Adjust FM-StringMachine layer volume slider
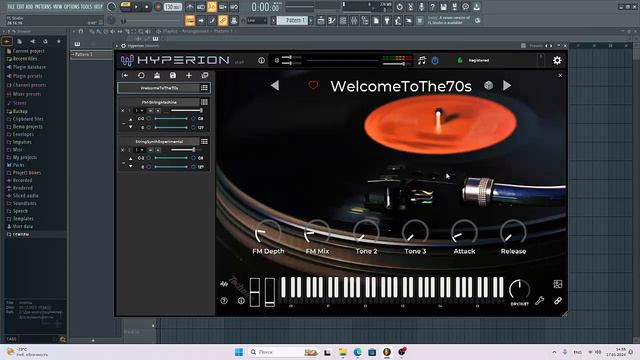Image resolution: width=640 pixels, height=360 pixels. 186,111
